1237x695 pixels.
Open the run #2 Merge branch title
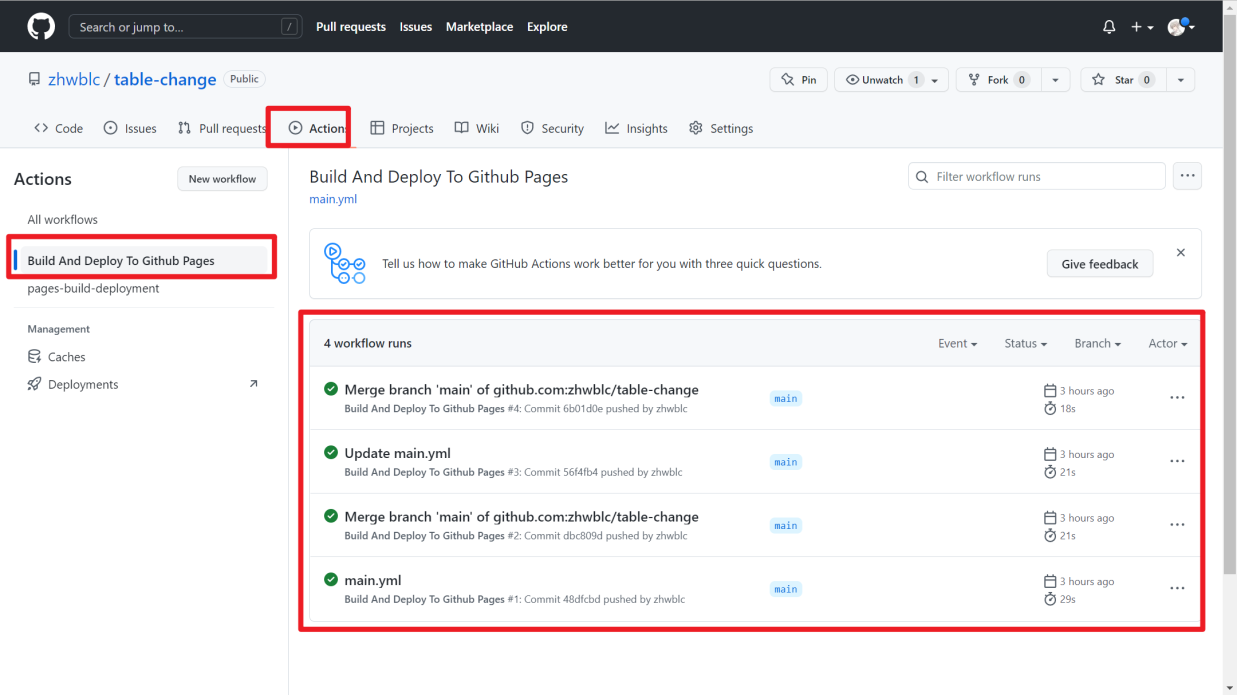point(521,517)
